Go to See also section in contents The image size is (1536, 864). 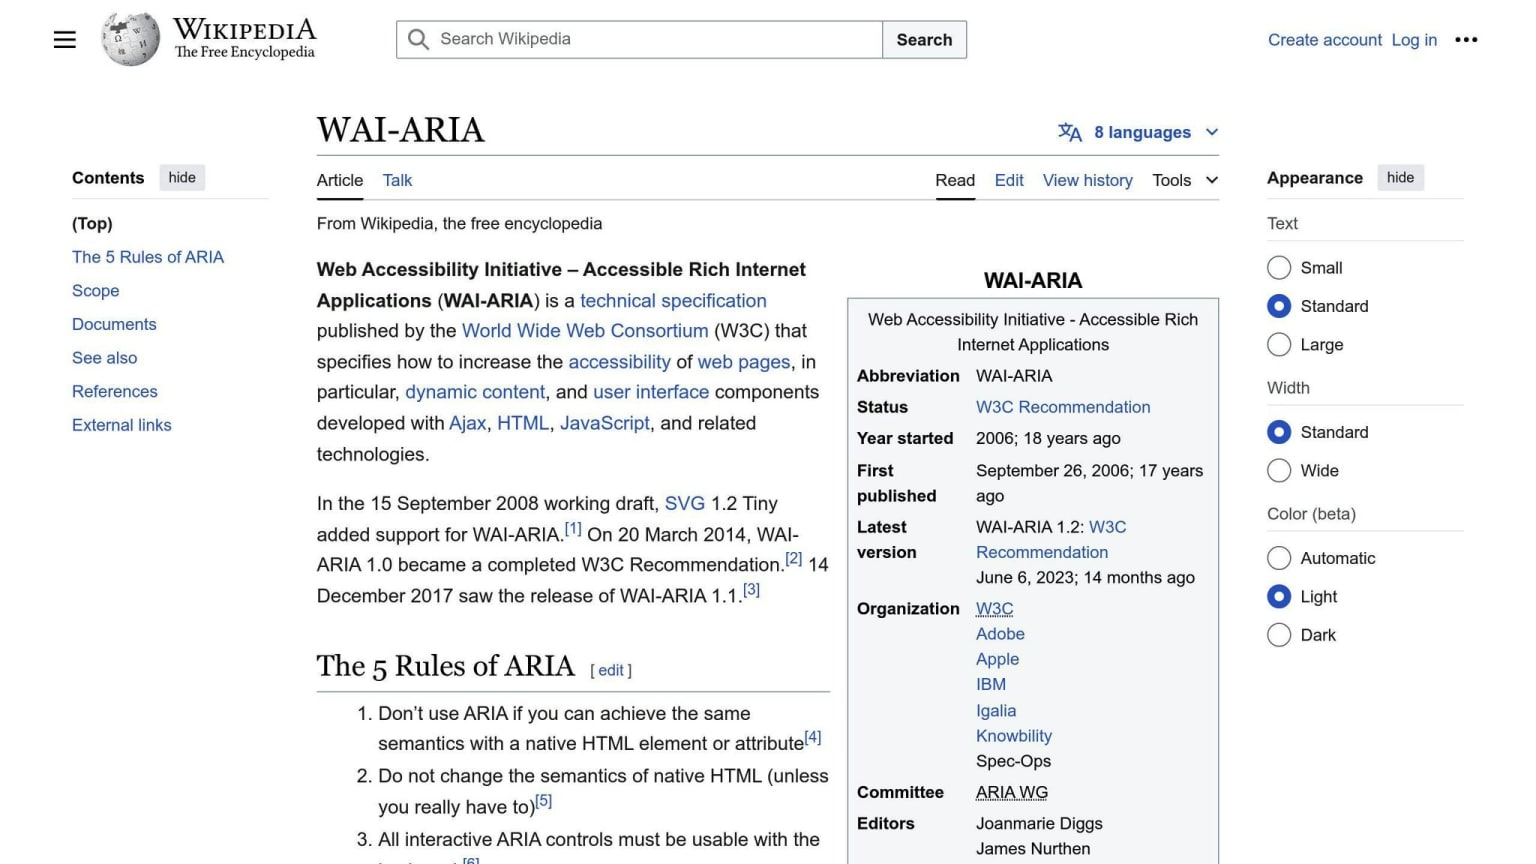pyautogui.click(x=105, y=358)
